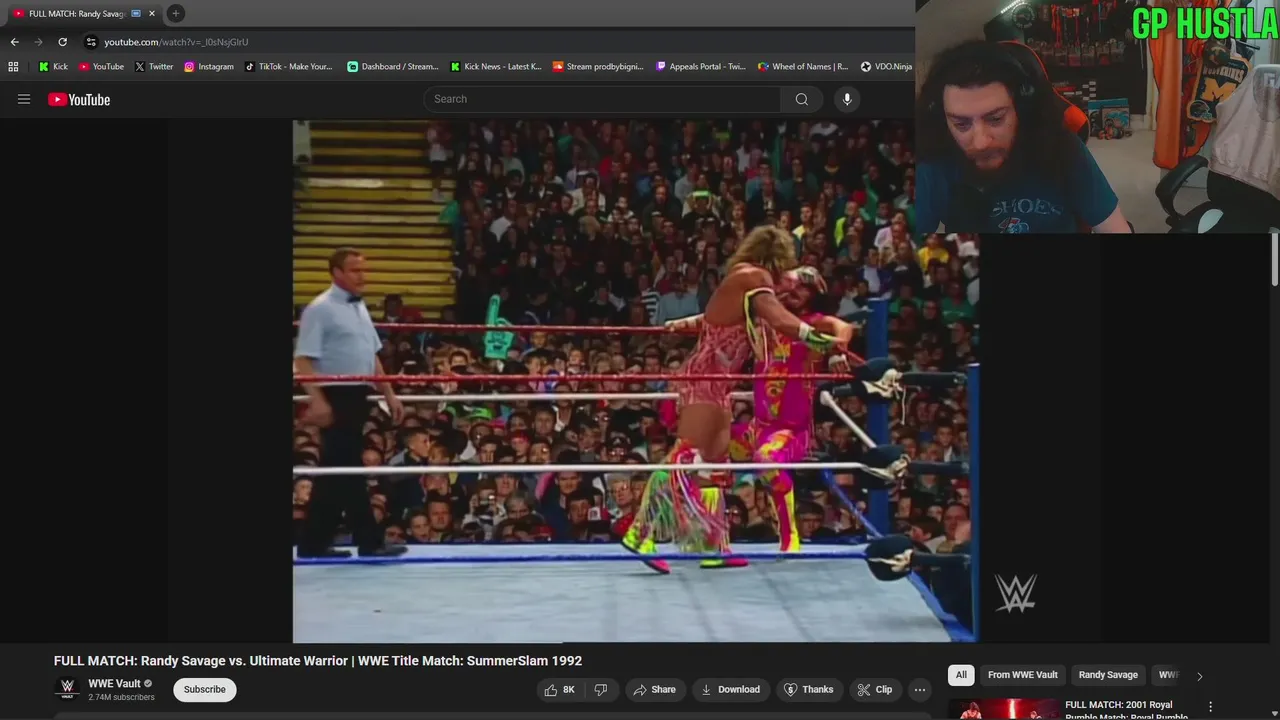The width and height of the screenshot is (1280, 720).
Task: Open options for 2001 Royal Rumble video
Action: (x=1210, y=707)
